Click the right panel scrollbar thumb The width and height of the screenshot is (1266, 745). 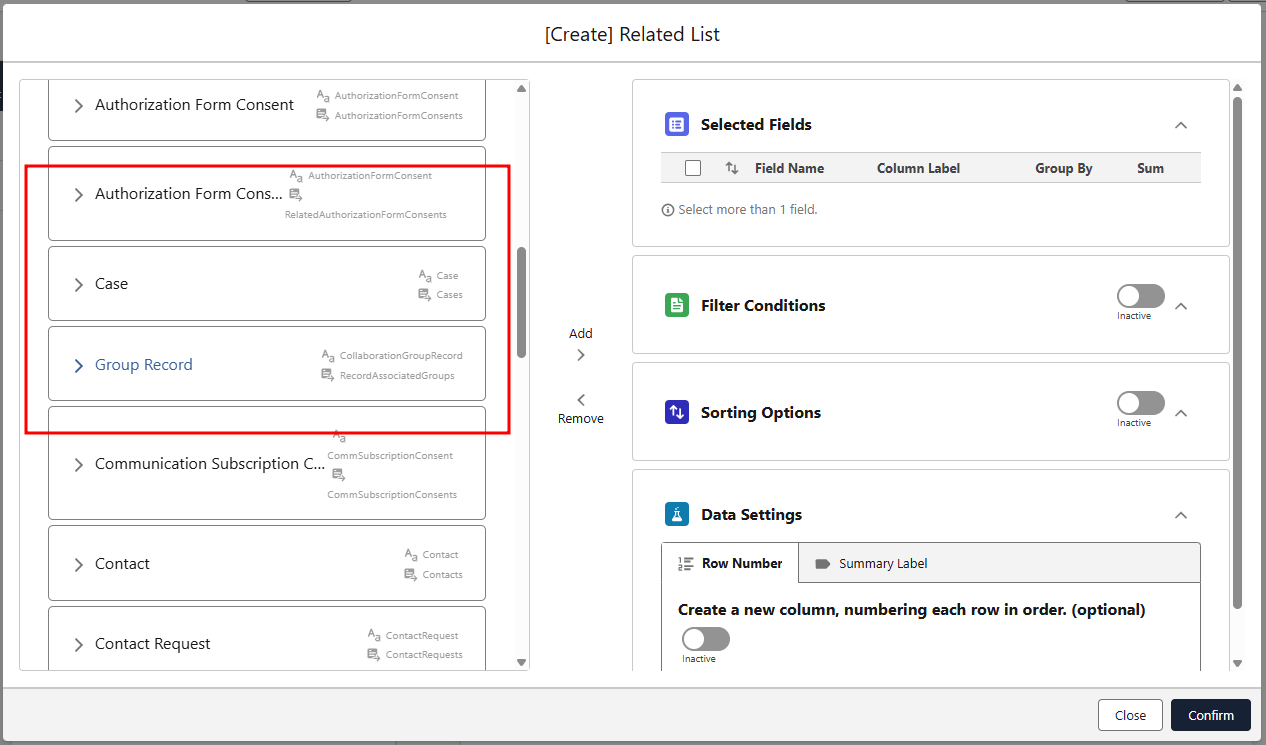point(1237,353)
